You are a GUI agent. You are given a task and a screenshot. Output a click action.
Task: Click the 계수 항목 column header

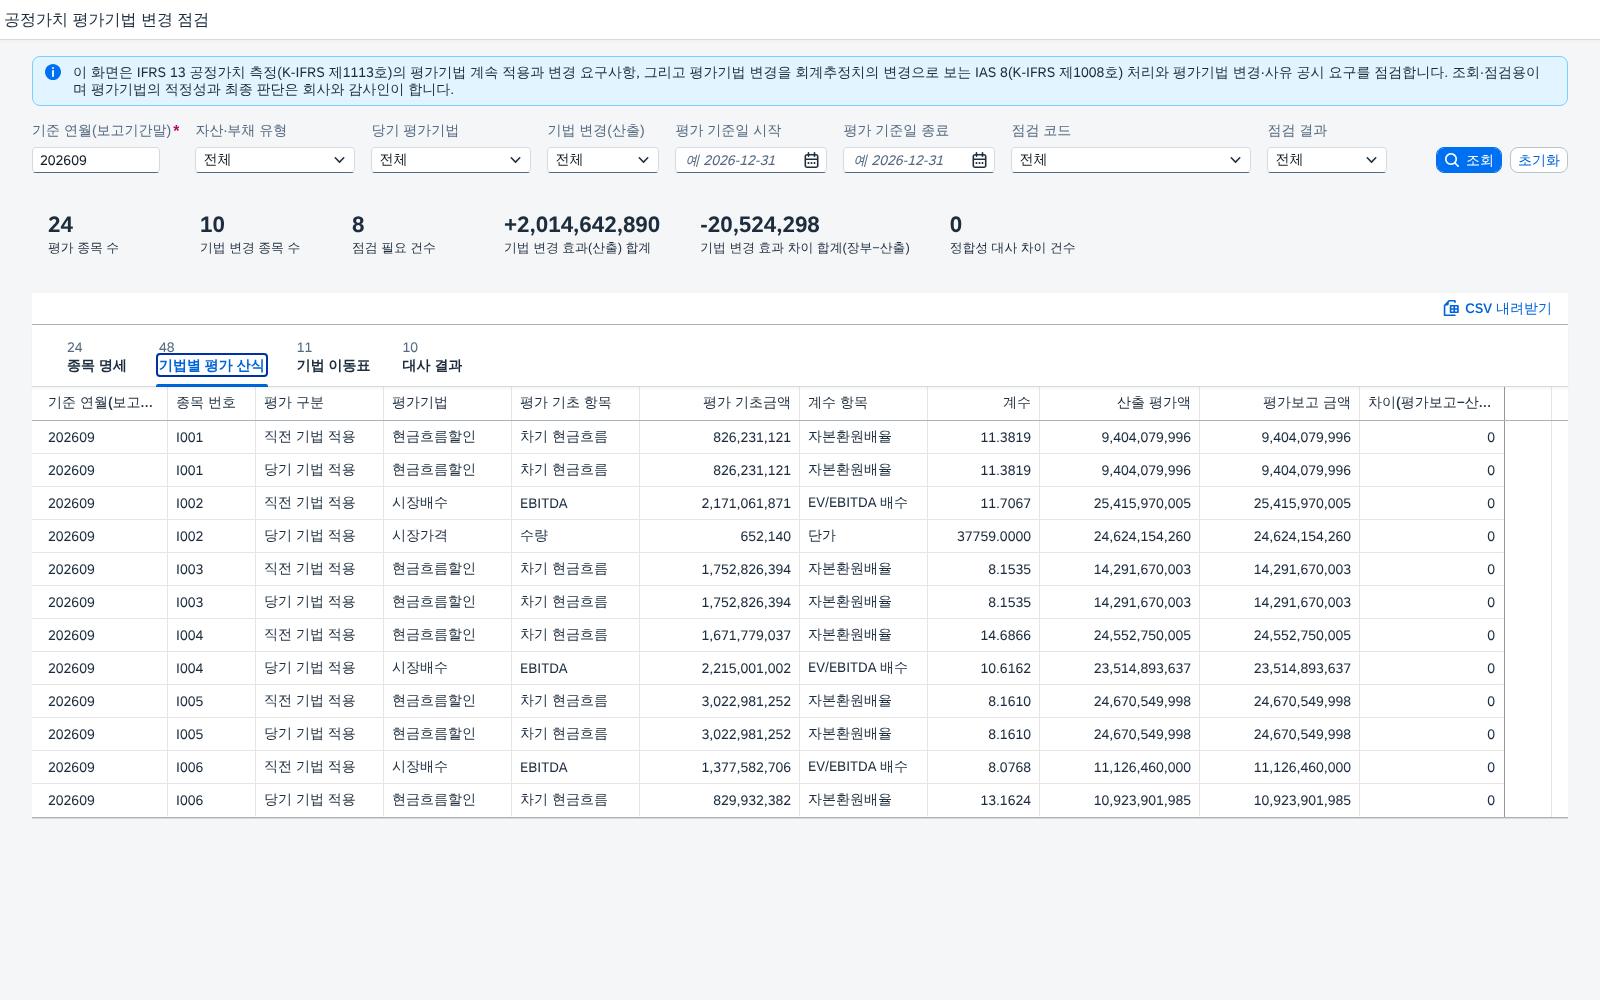click(864, 403)
